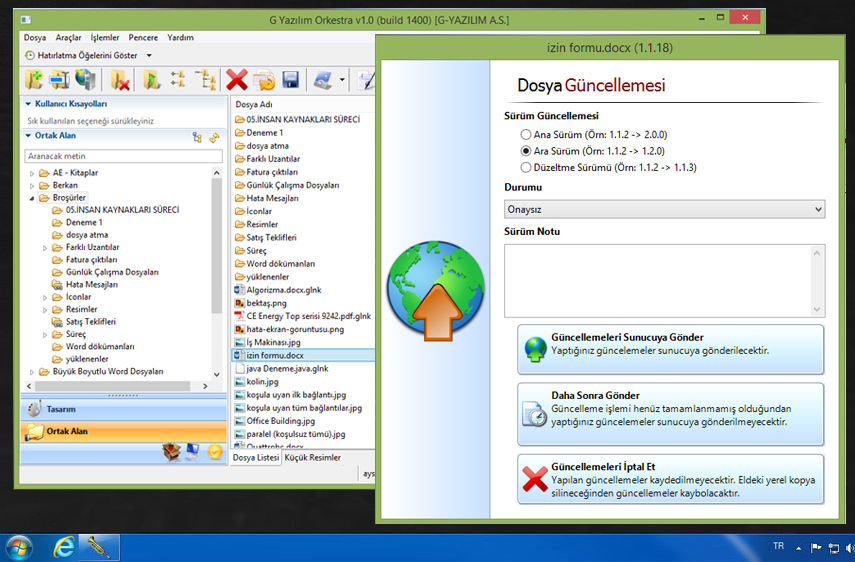Choose the Düzeltme Sürümü radio option
The width and height of the screenshot is (855, 562).
526,167
